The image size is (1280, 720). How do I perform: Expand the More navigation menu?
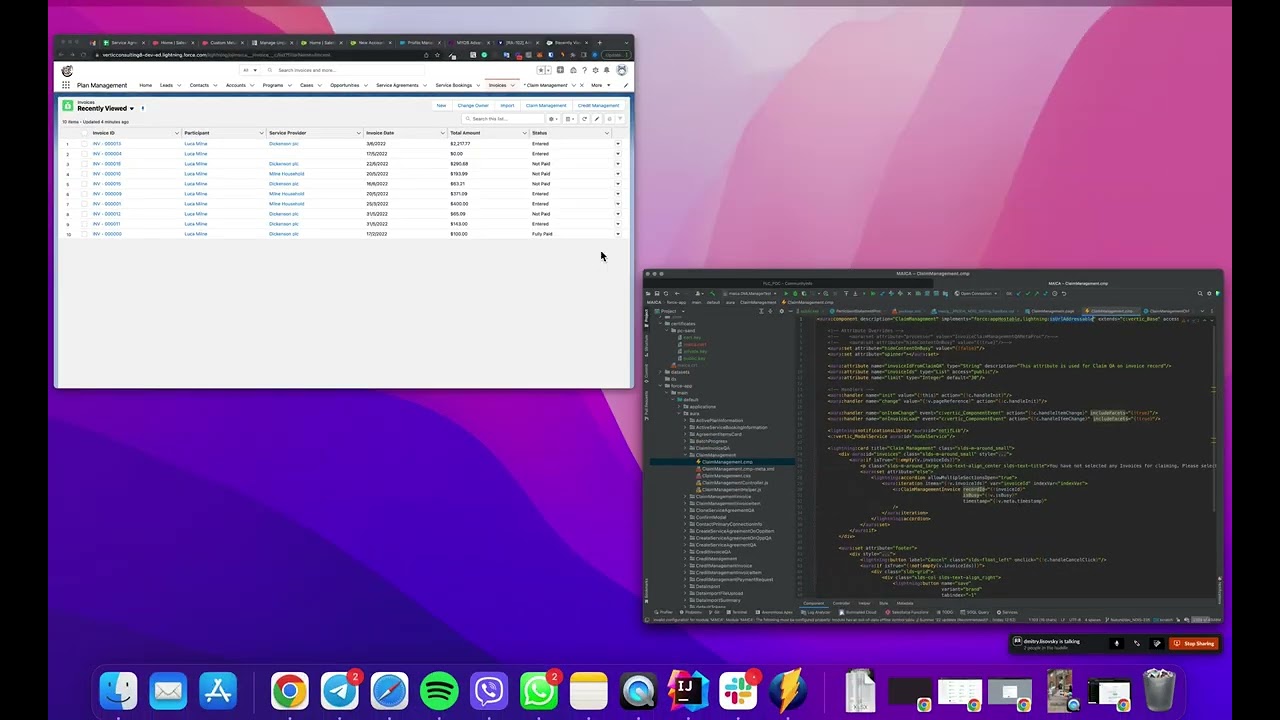click(599, 85)
